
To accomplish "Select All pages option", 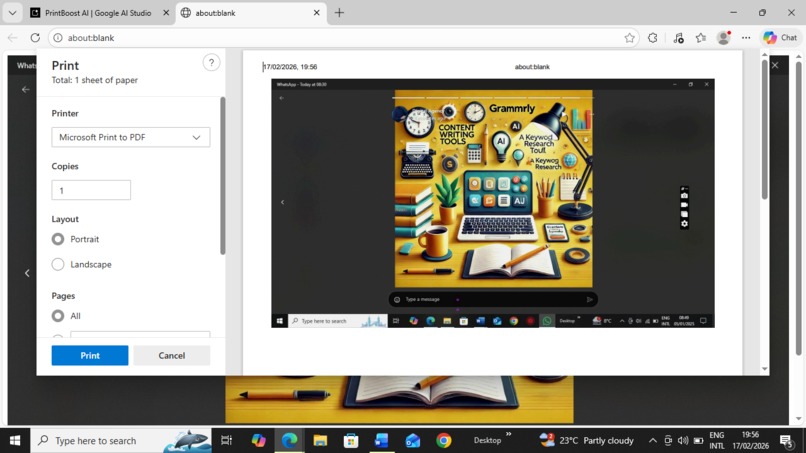I will 58,316.
